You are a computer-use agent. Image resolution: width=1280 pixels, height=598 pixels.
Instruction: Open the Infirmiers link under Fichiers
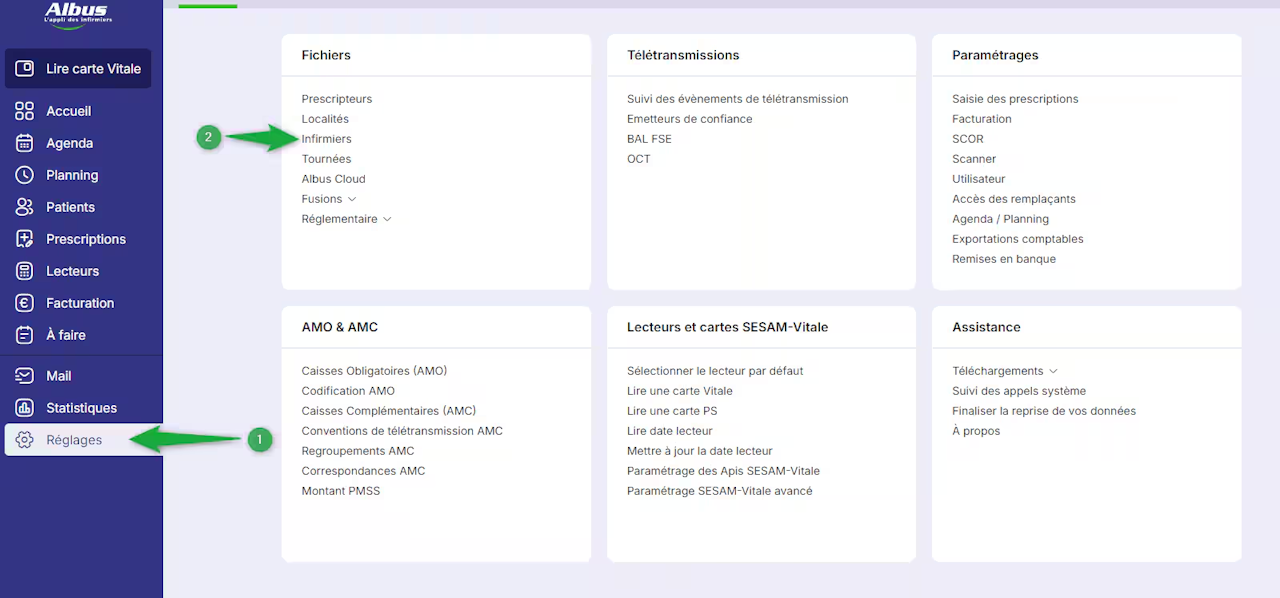pyautogui.click(x=326, y=139)
